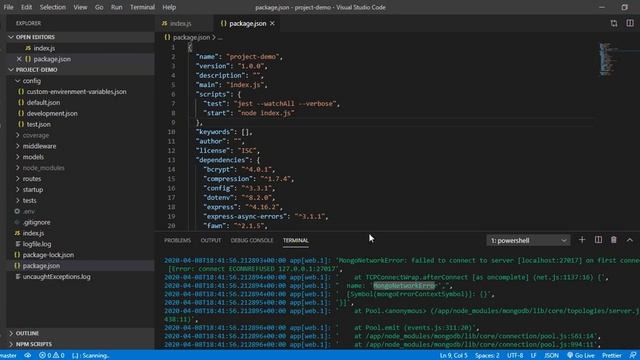Viewport: 640px width, 360px height.
Task: Open development.json file
Action: (52, 113)
